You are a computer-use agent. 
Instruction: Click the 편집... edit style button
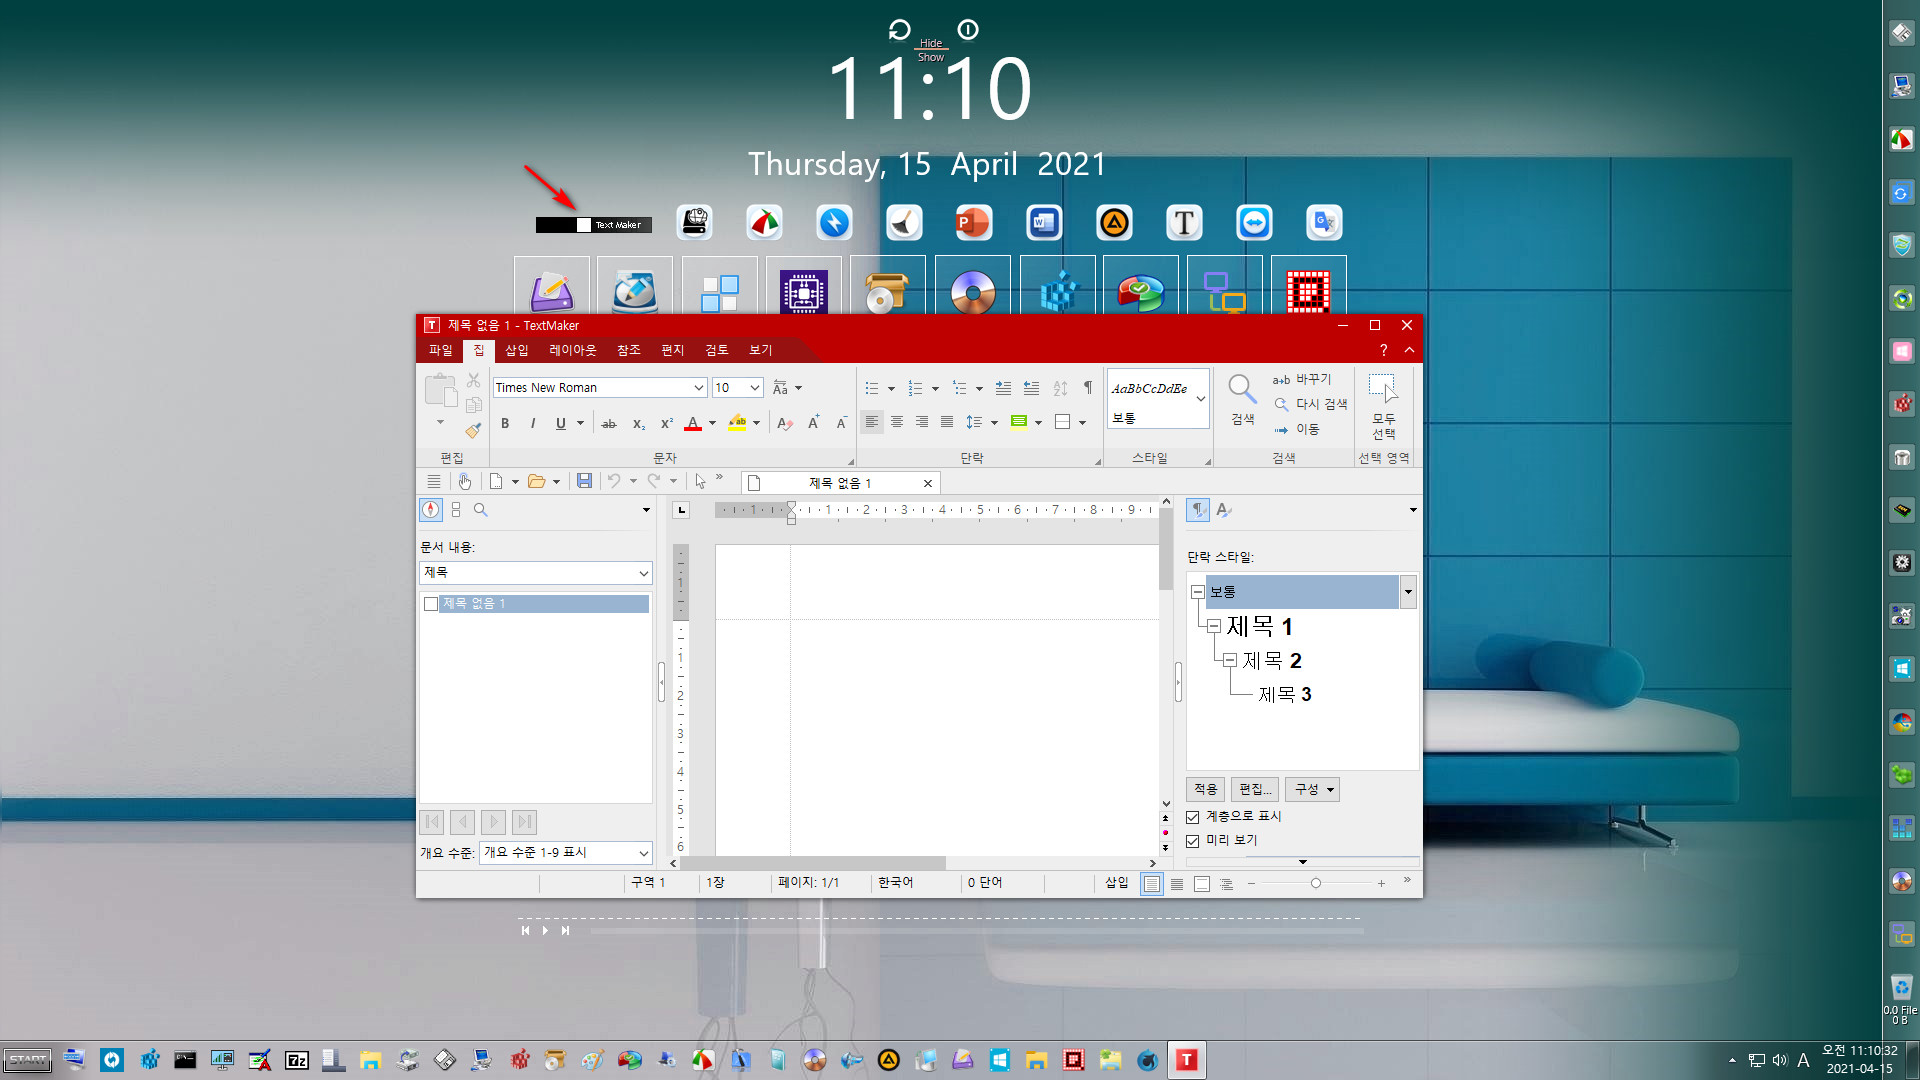1255,789
